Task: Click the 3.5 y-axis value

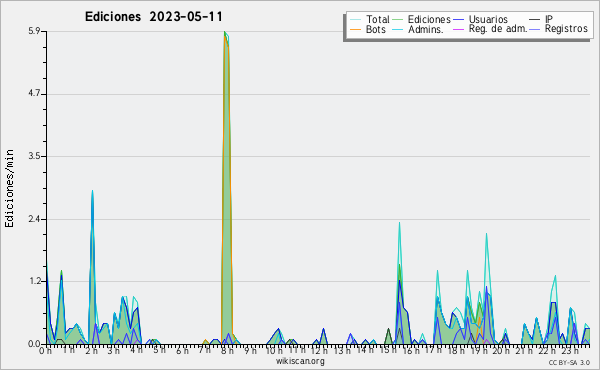Action: point(34,156)
